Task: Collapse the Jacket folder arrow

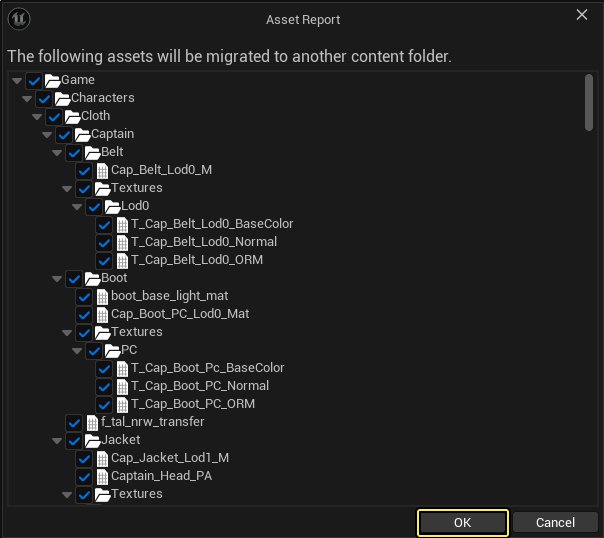Action: coord(57,441)
